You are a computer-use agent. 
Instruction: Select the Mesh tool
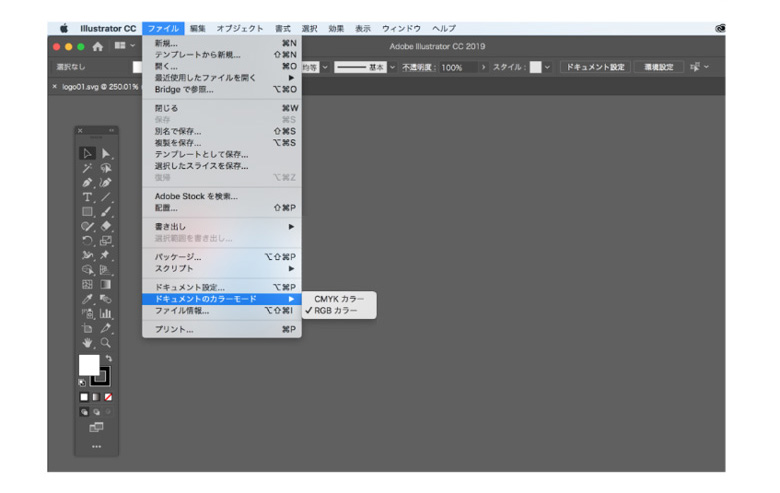tap(87, 285)
